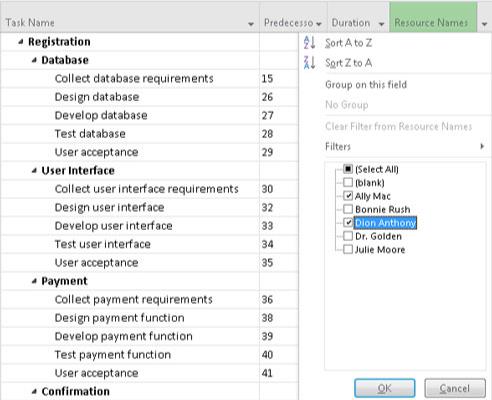Select Clear Filter from Resource Names
Screen dimensions: 492x400
[398, 126]
